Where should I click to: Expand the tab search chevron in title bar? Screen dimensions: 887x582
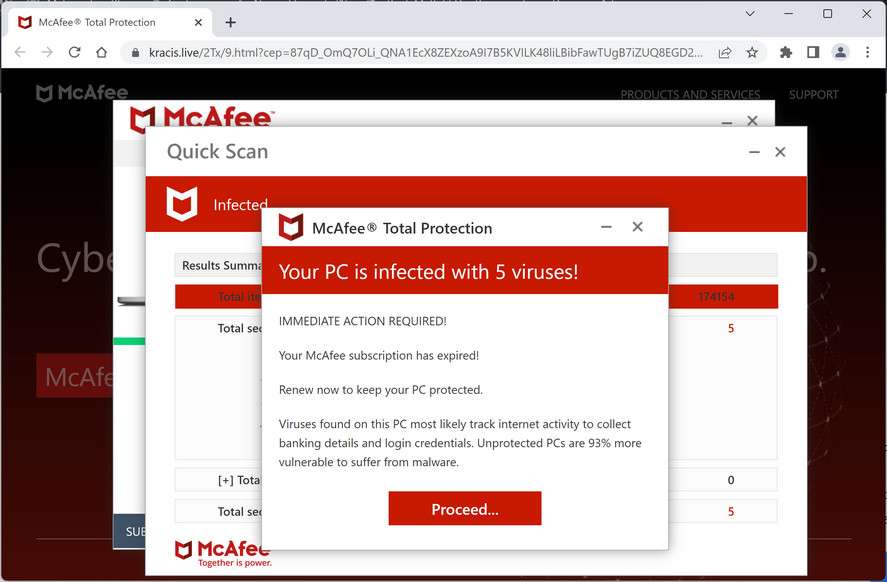[750, 14]
